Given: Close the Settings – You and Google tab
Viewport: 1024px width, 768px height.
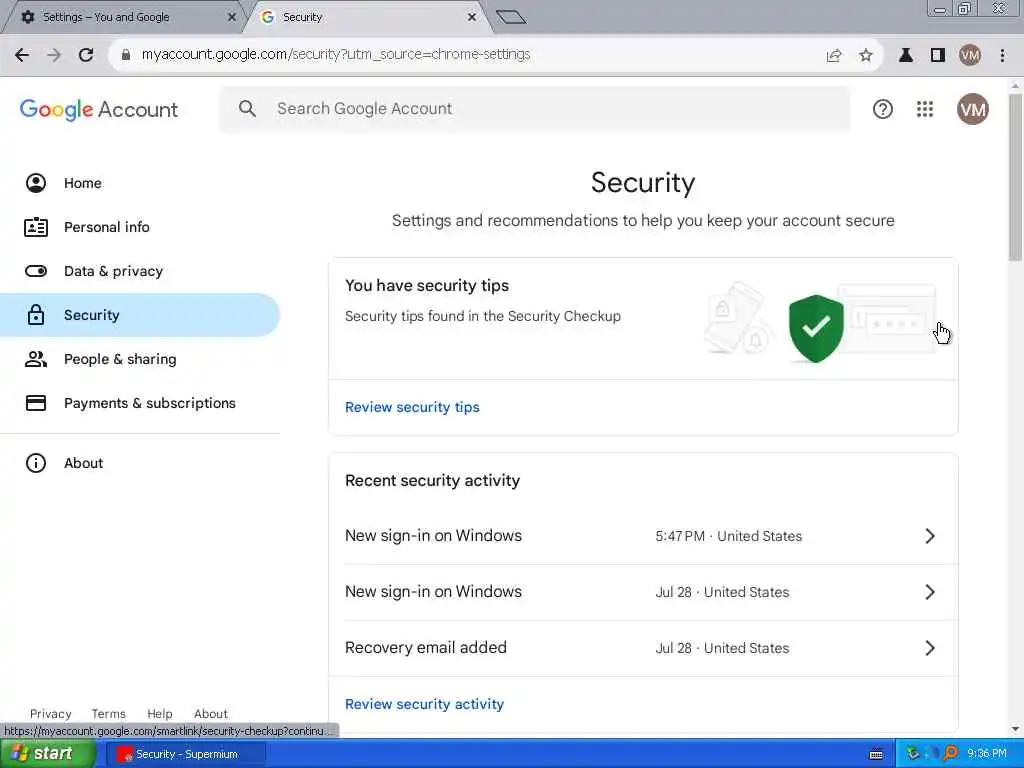Looking at the screenshot, I should coord(231,17).
